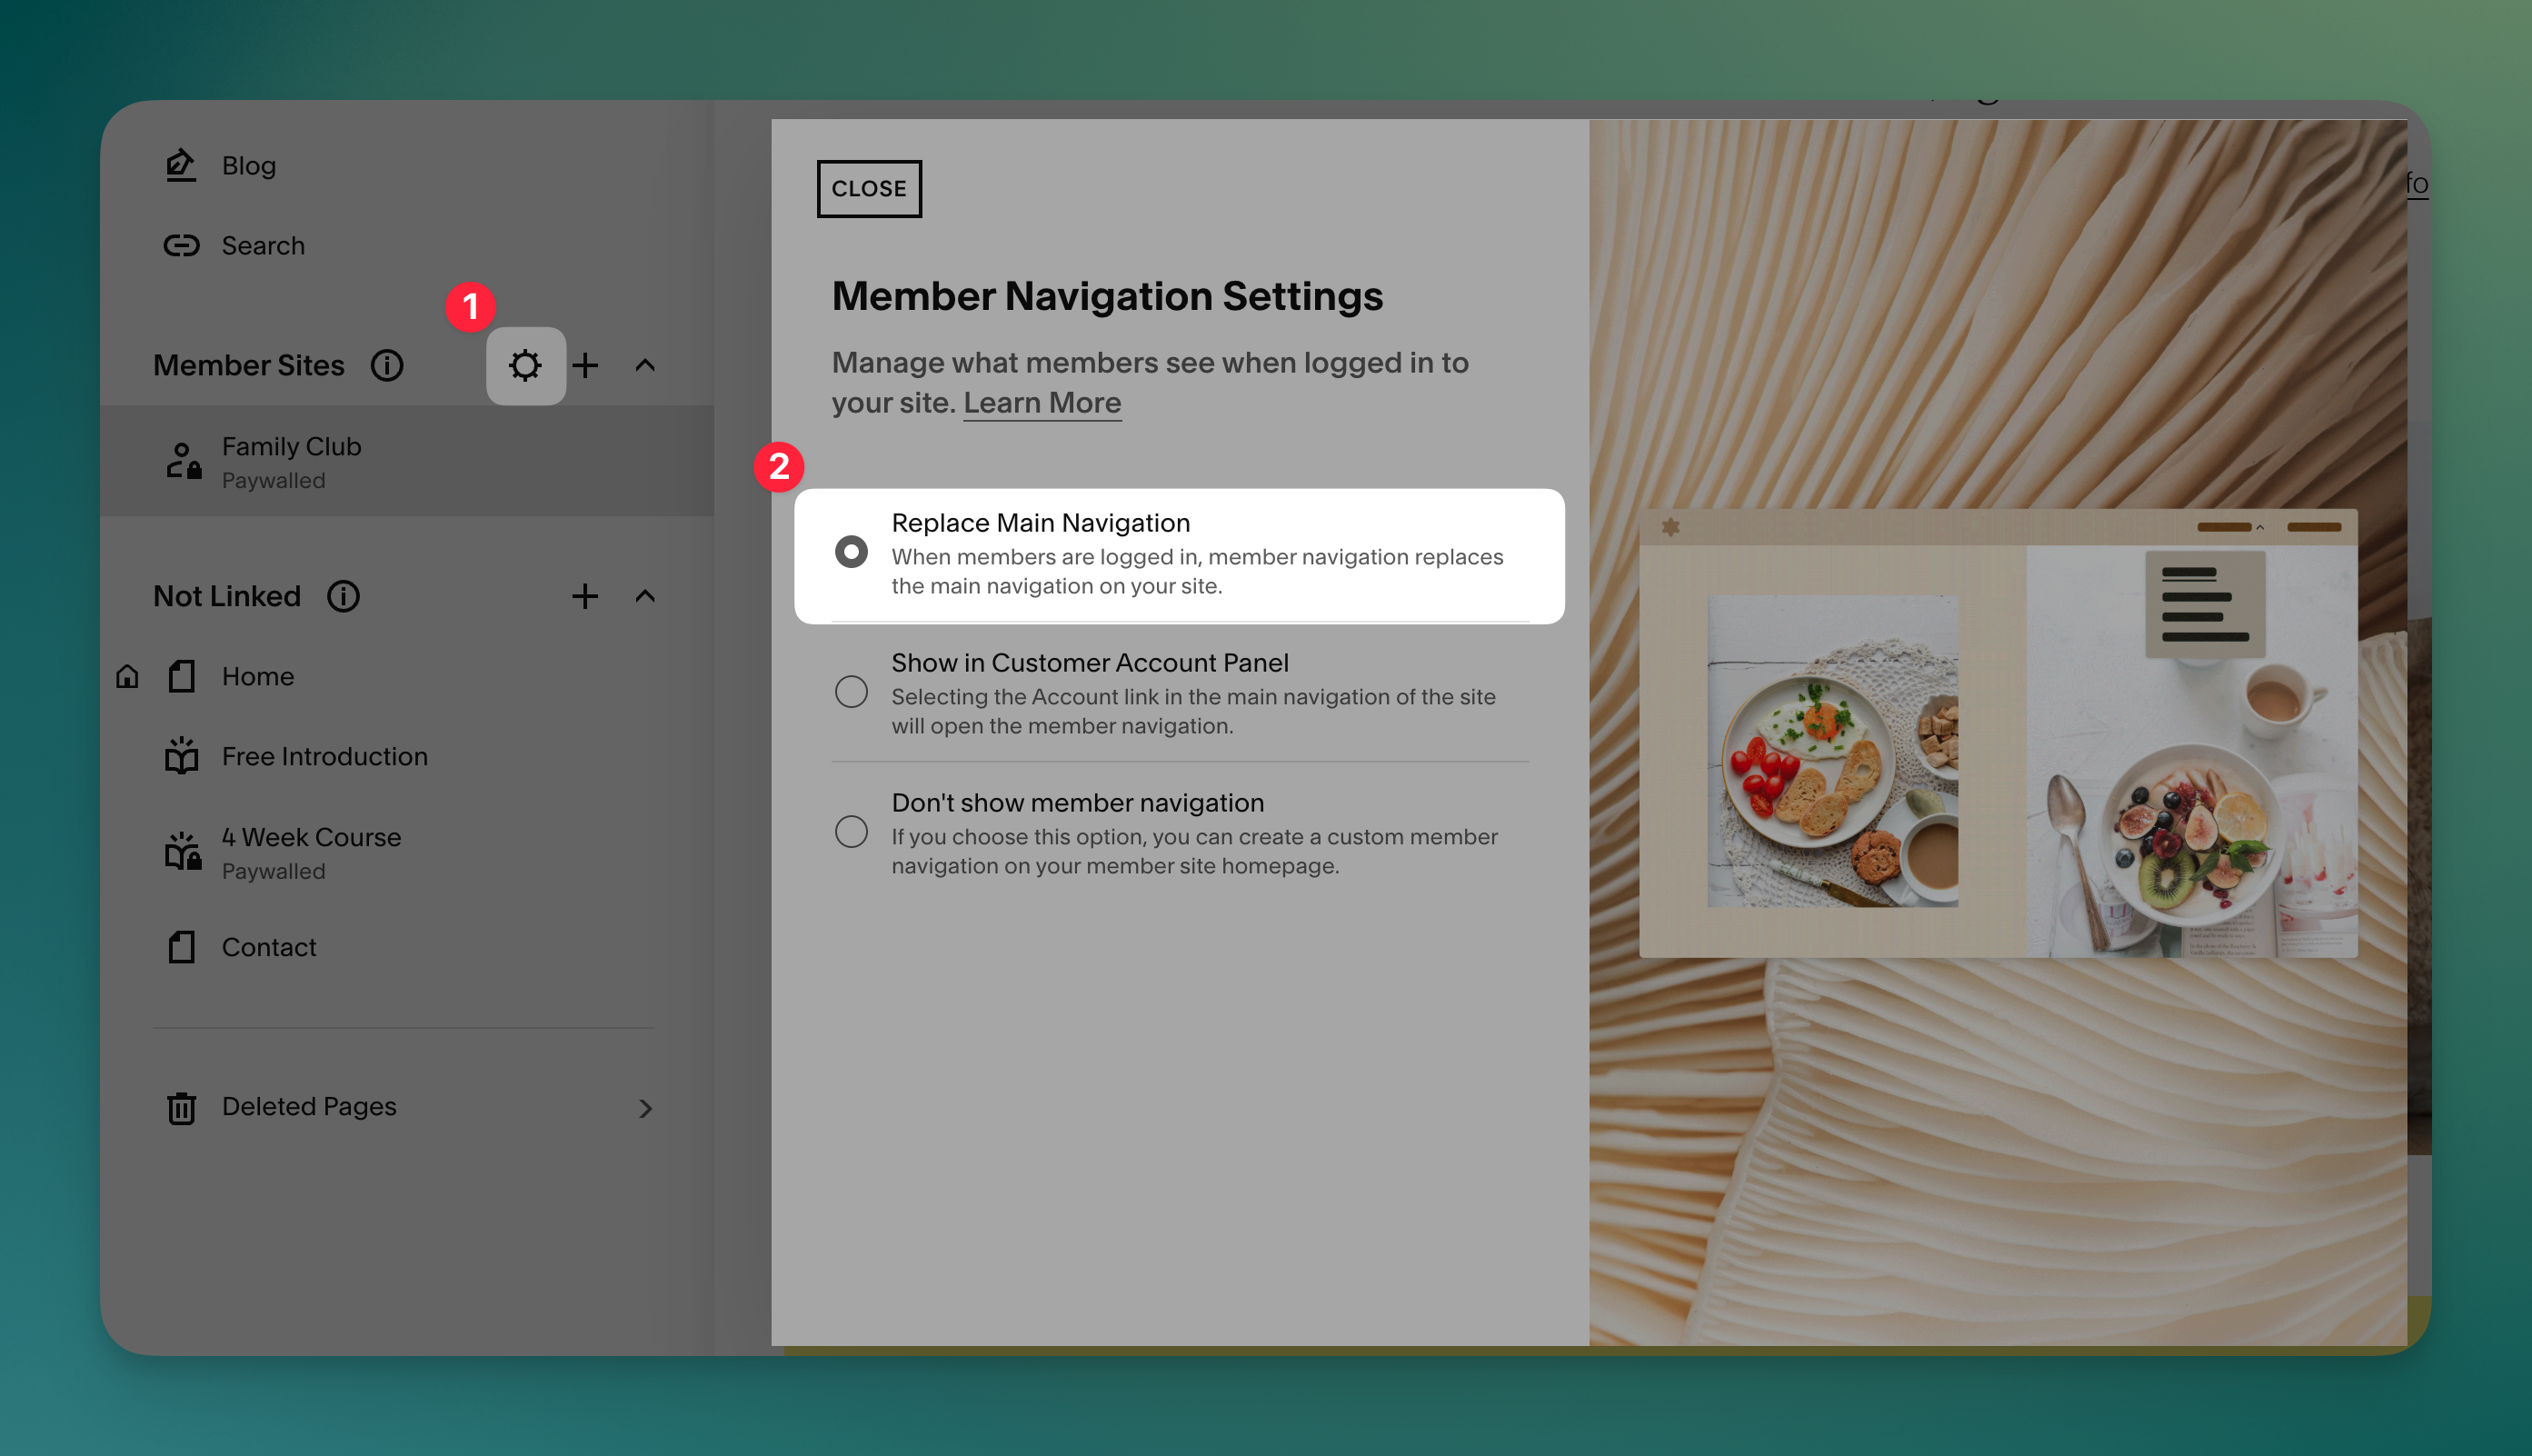Collapse the Not Linked section chevron
The width and height of the screenshot is (2532, 1456).
[645, 596]
